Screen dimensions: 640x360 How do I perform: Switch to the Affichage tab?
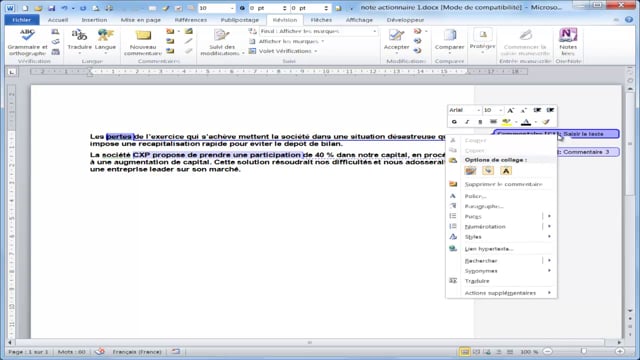359,20
